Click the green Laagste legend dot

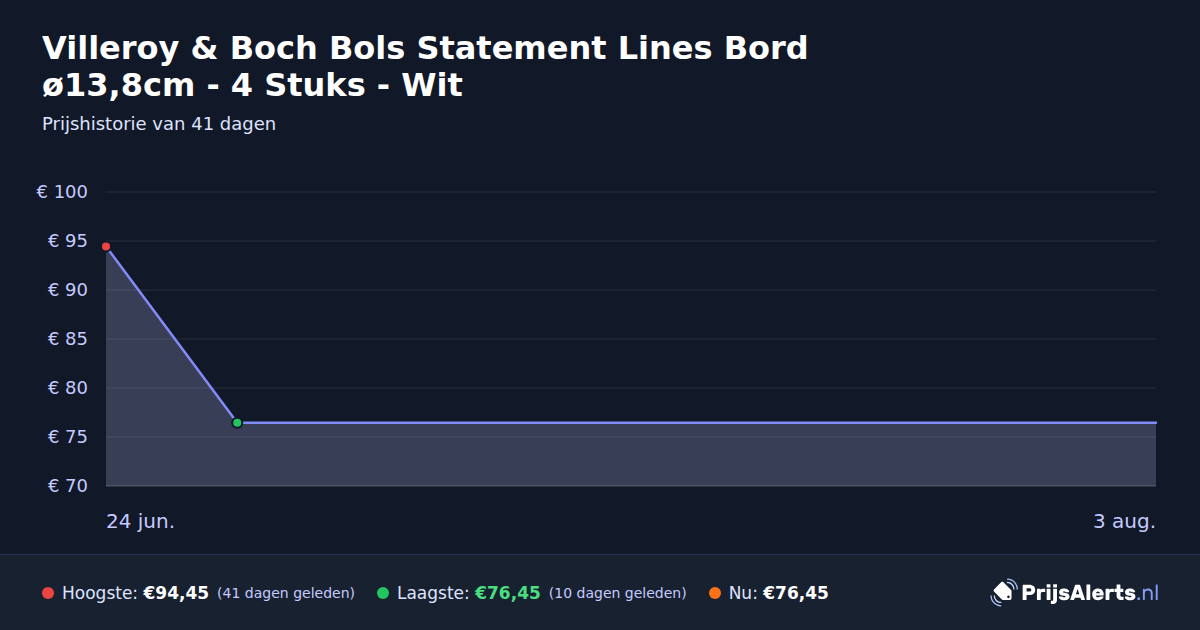(x=383, y=593)
